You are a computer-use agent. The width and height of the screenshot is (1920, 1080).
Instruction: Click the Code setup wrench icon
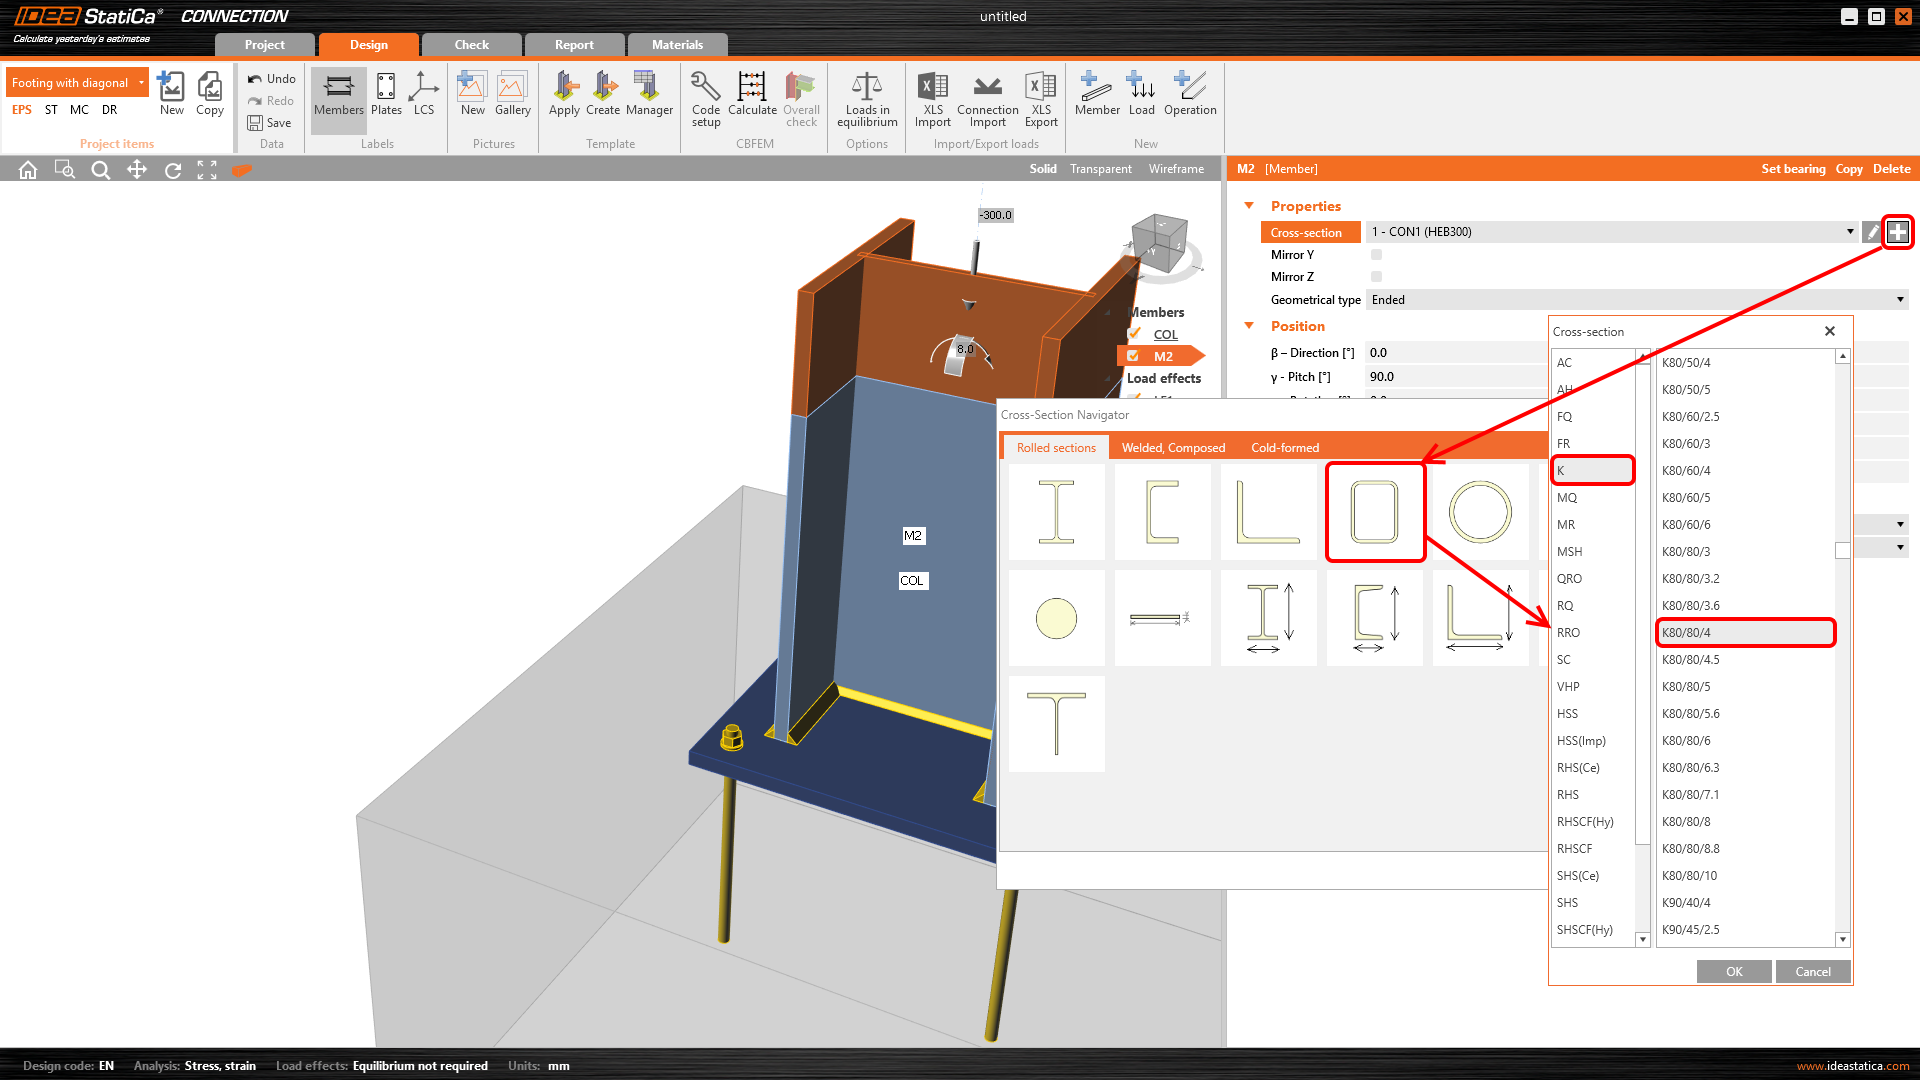705,88
